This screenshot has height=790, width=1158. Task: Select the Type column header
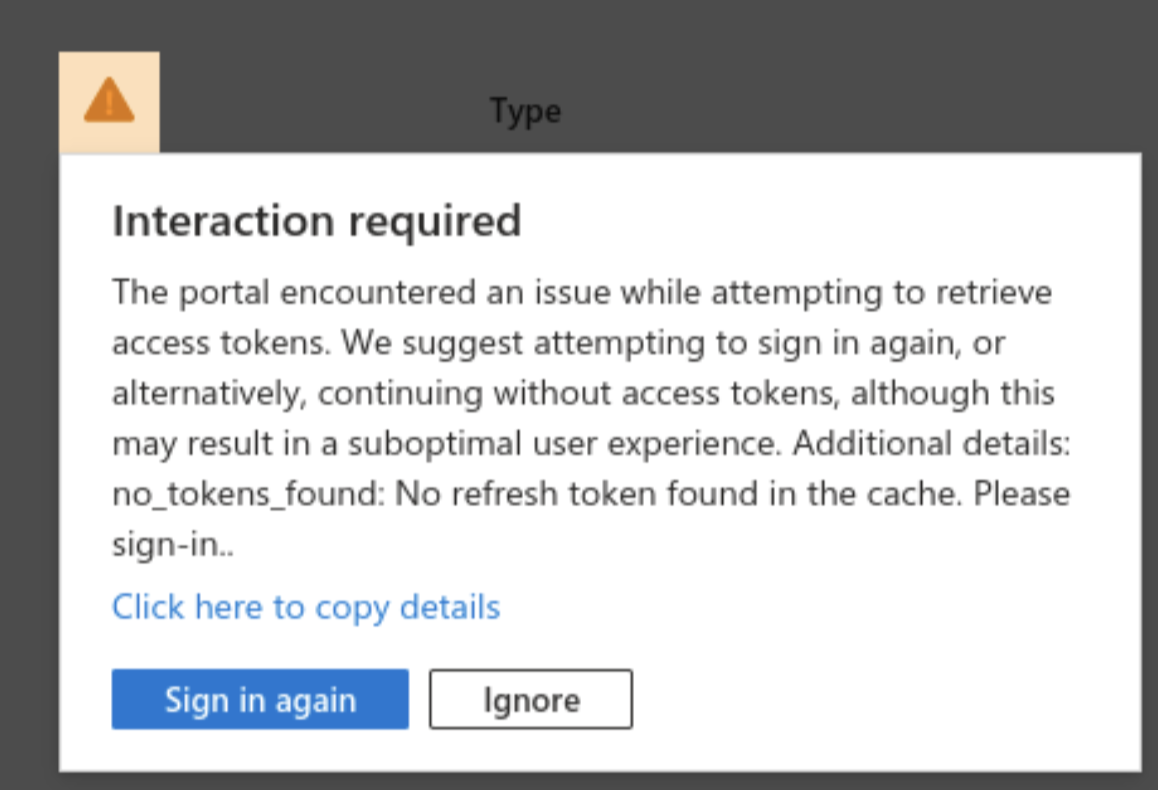525,112
